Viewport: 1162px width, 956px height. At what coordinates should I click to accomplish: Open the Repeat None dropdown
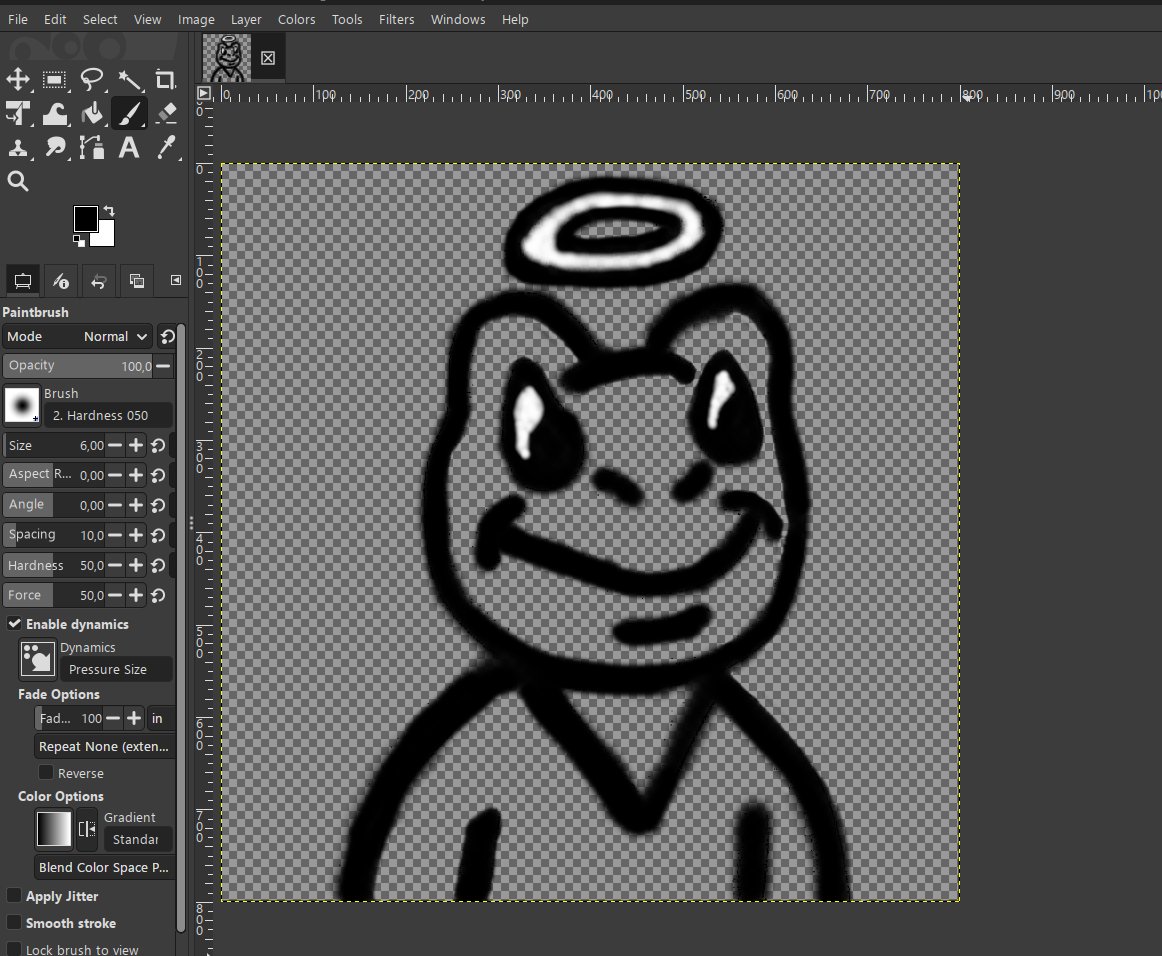coord(104,746)
